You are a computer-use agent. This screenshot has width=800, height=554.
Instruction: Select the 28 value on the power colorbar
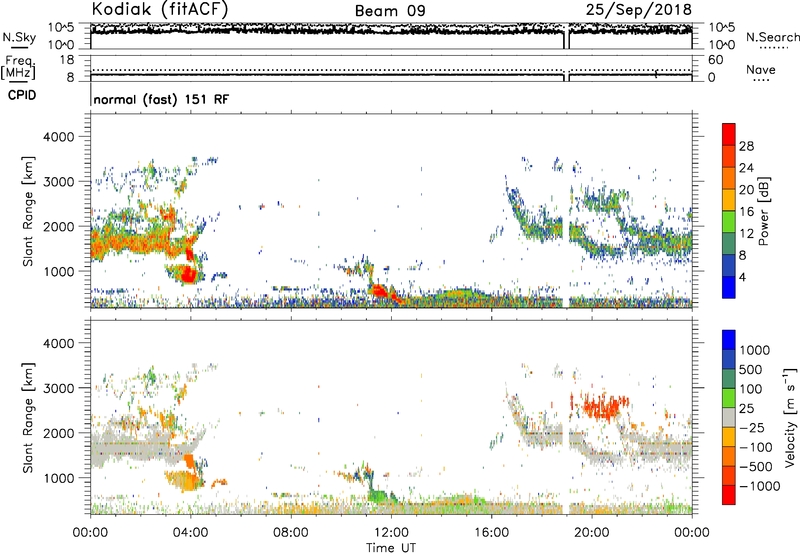click(x=746, y=146)
